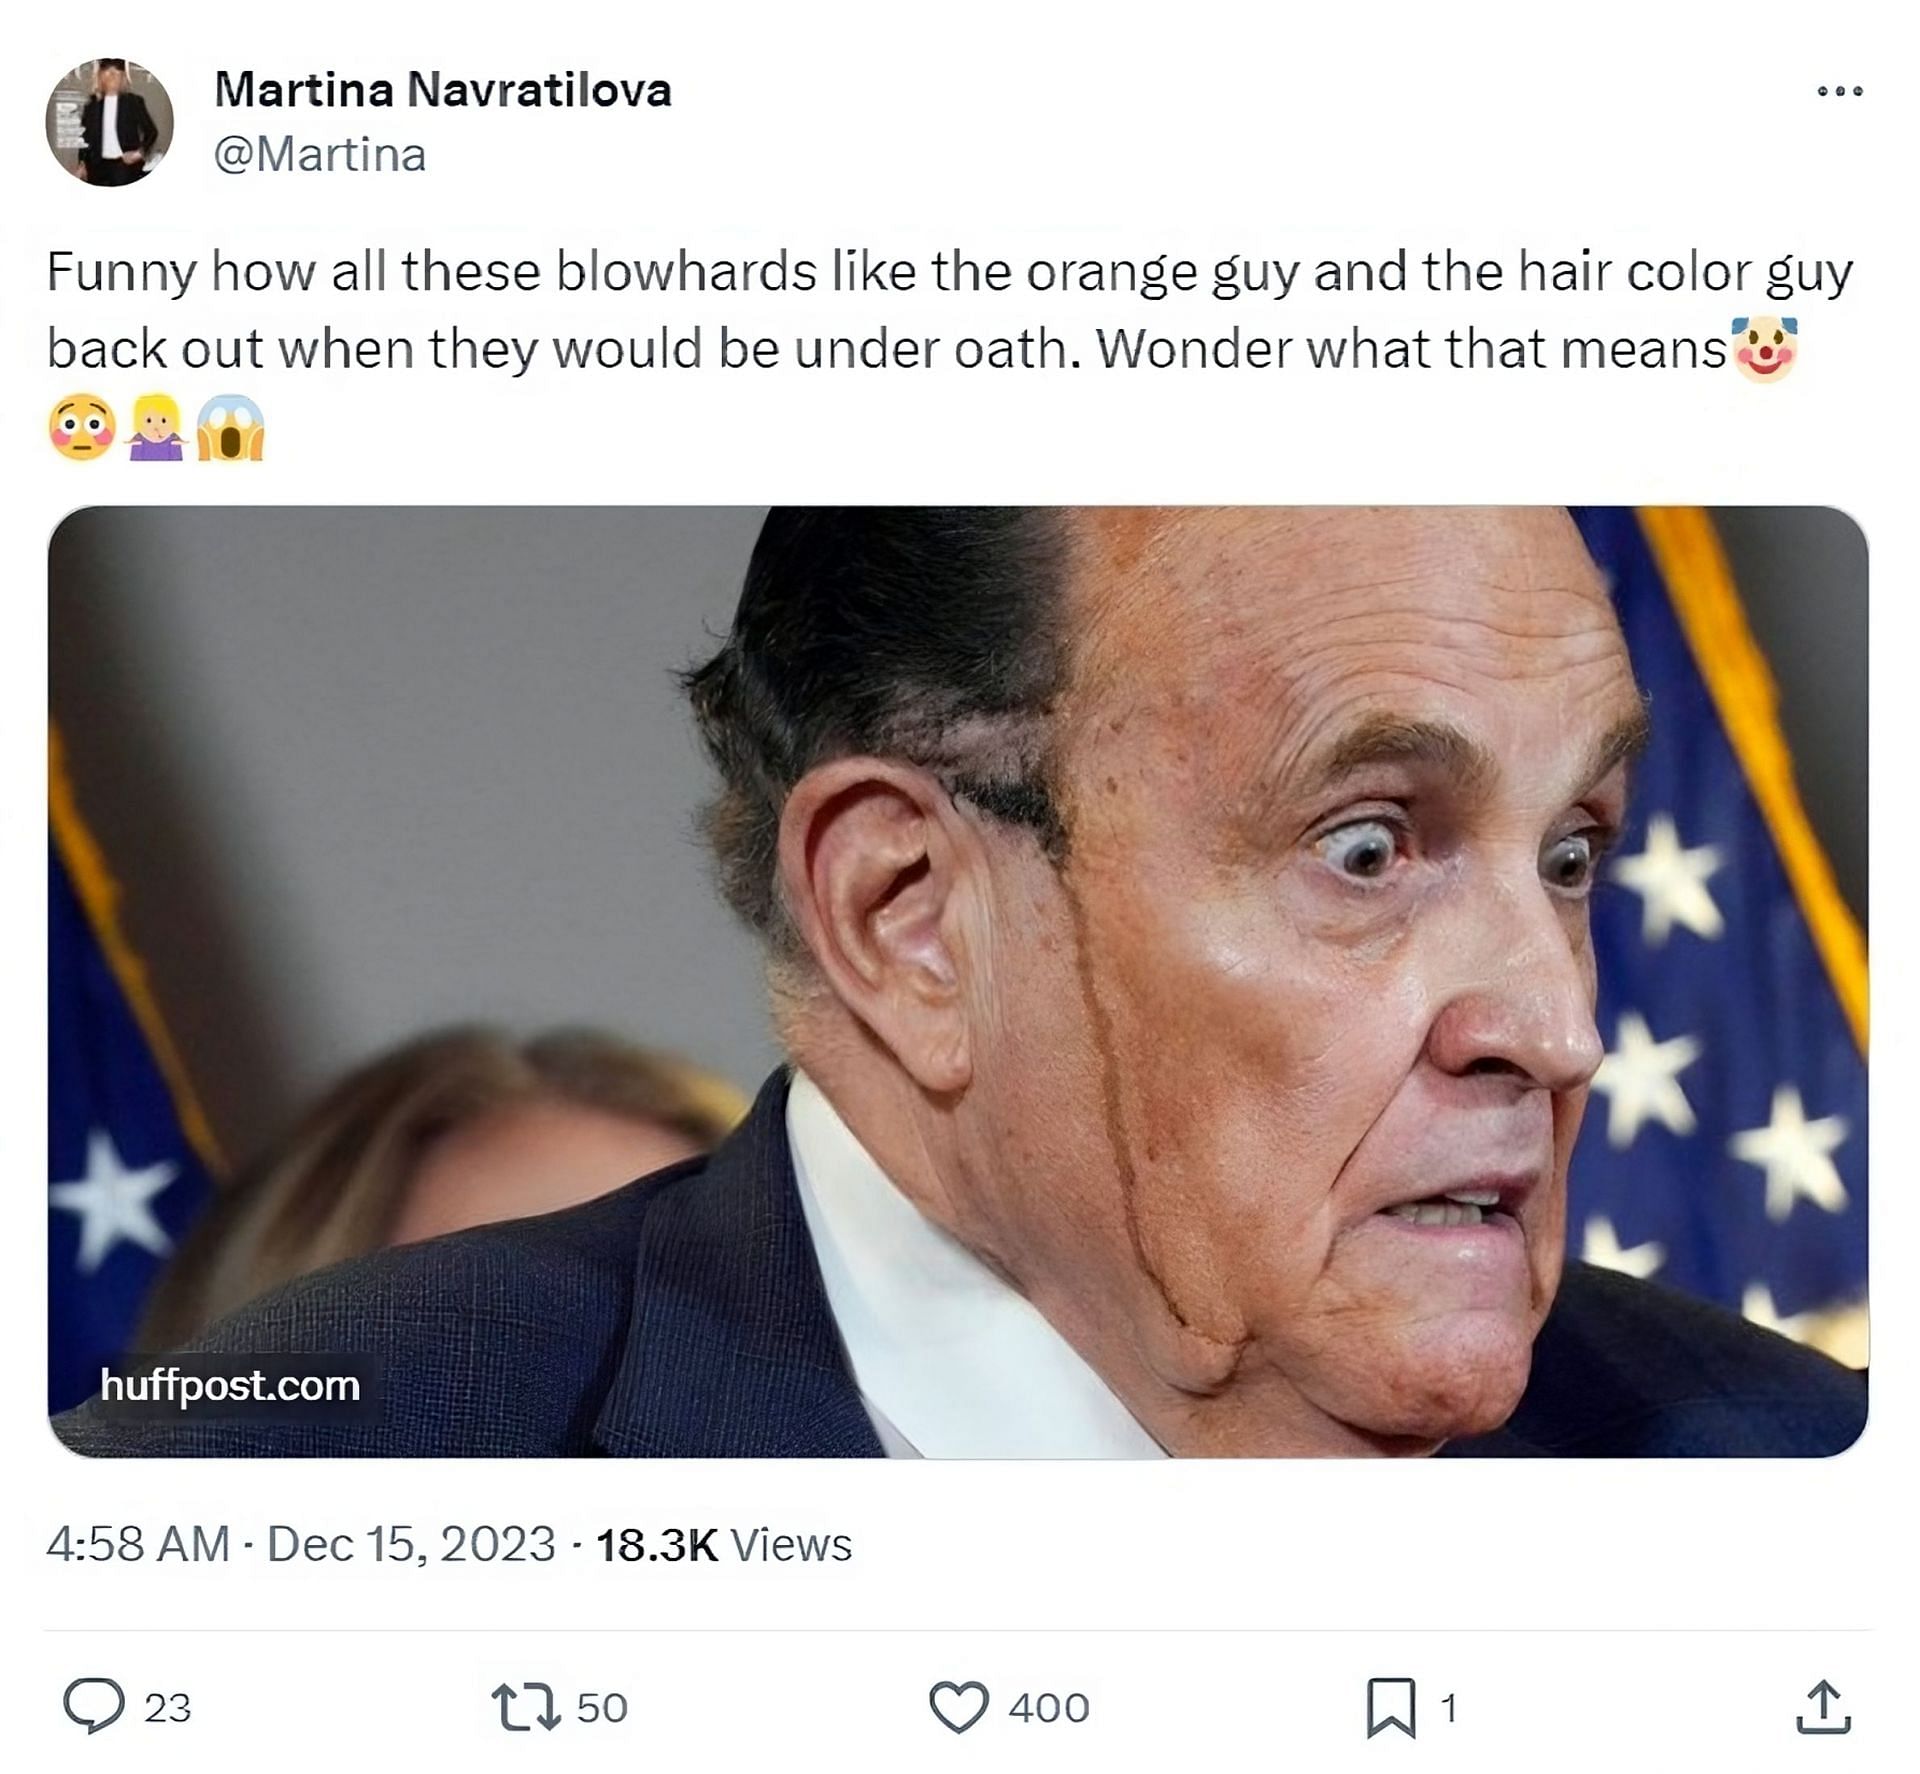Click the 400 likes count
This screenshot has width=1920, height=1774.
[x=1048, y=1707]
